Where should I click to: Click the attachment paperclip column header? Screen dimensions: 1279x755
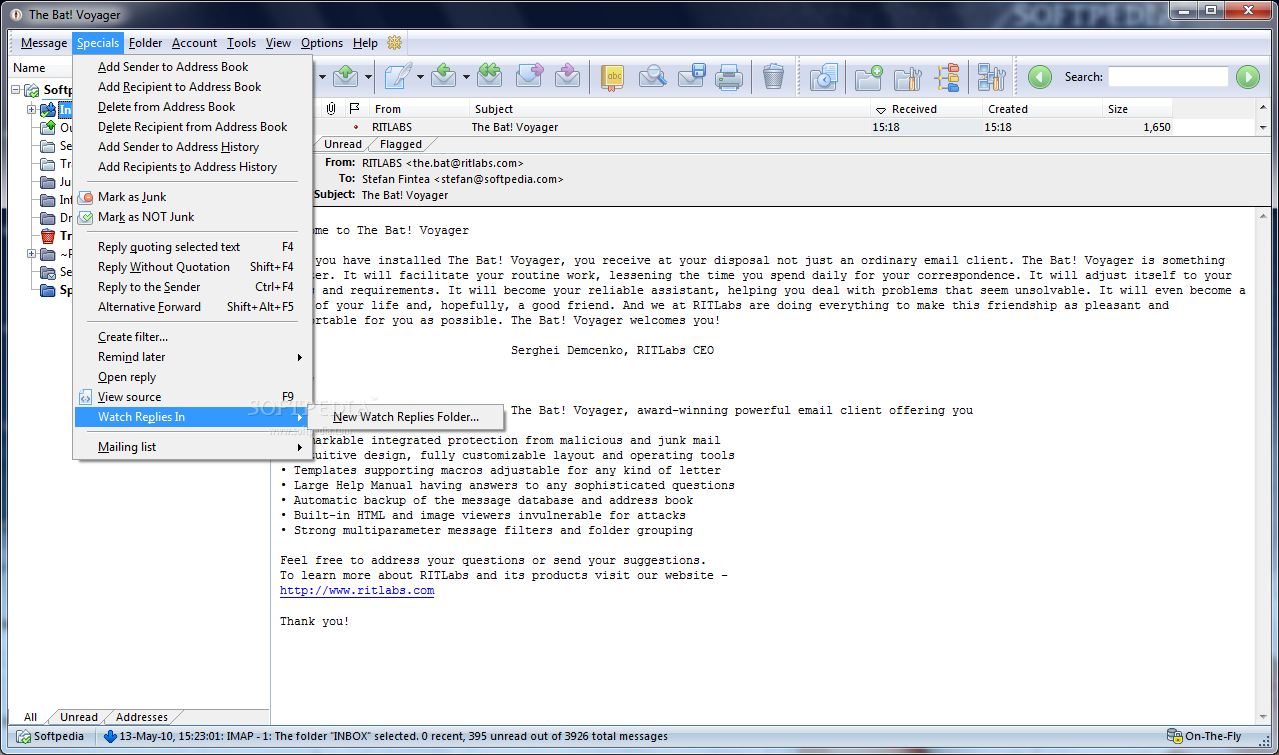click(x=330, y=109)
